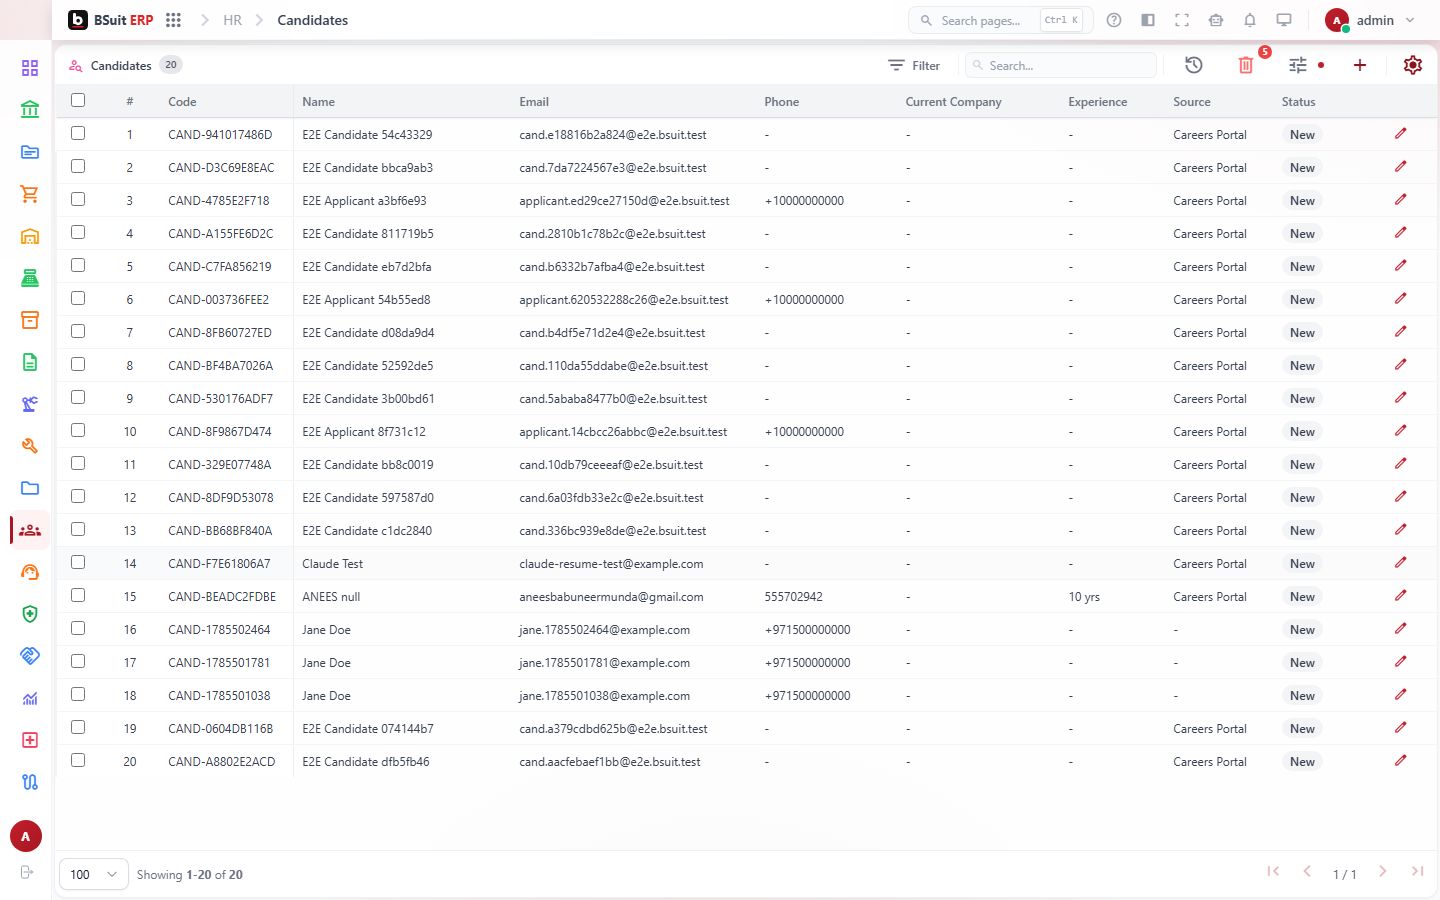Viewport: 1440px width, 900px height.
Task: Open the green shield icon in sidebar
Action: [30, 614]
